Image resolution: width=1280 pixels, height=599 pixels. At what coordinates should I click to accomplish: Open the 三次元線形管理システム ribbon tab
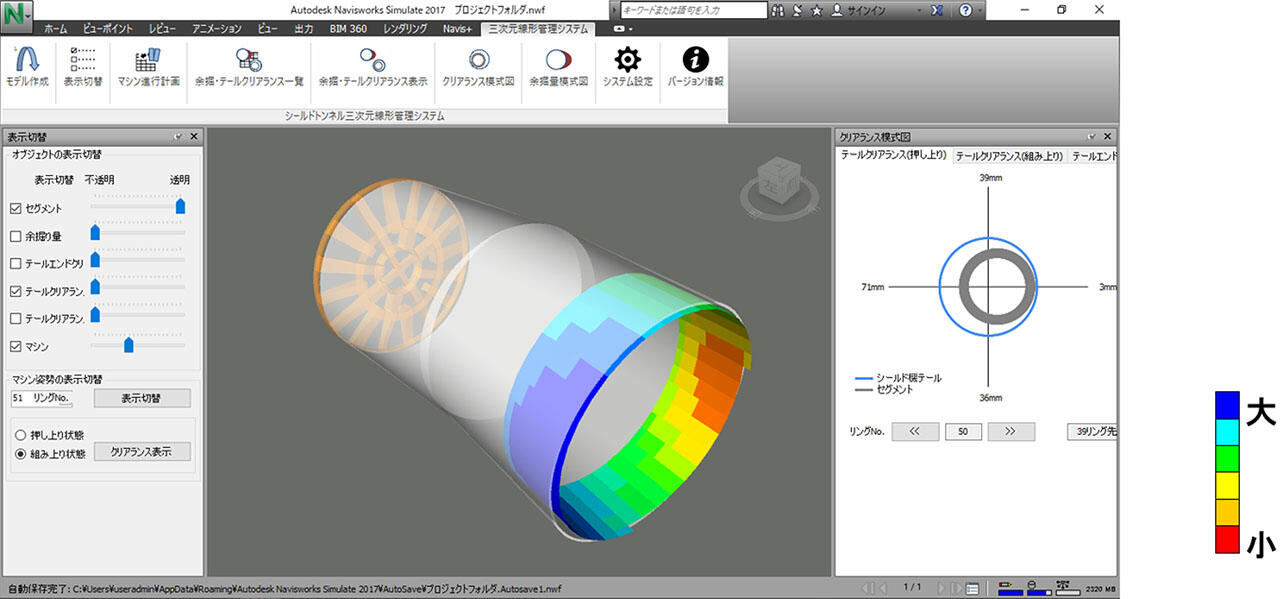(537, 29)
